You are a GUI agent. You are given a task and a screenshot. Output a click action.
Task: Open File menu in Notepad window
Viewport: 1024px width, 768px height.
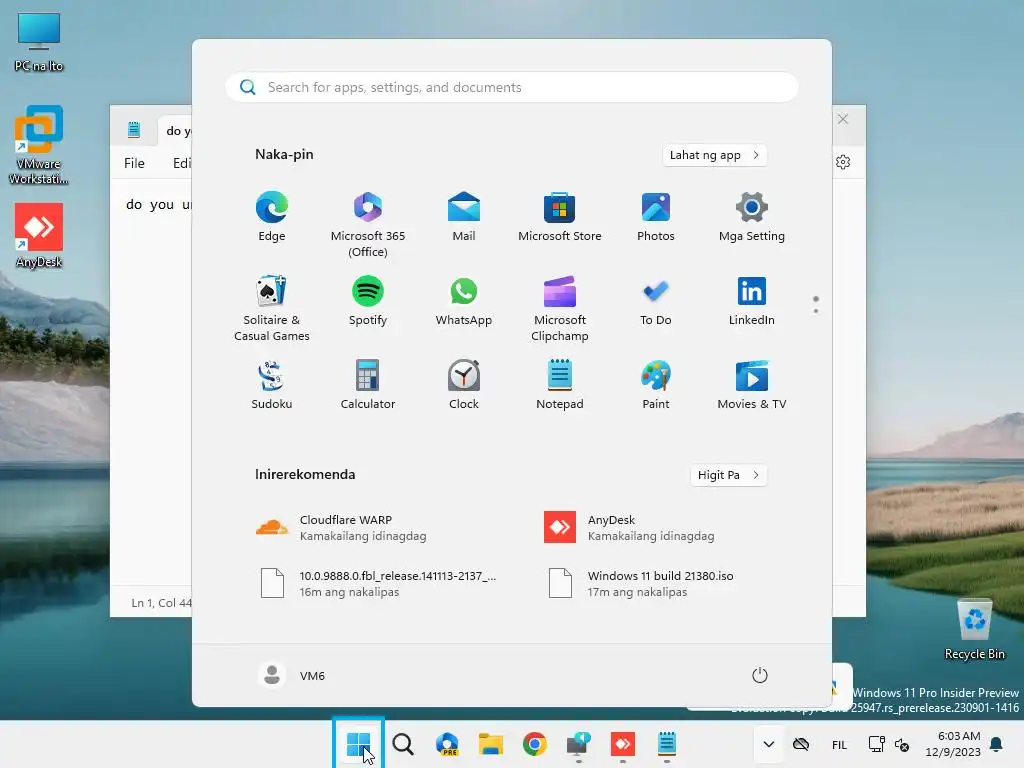pos(135,163)
